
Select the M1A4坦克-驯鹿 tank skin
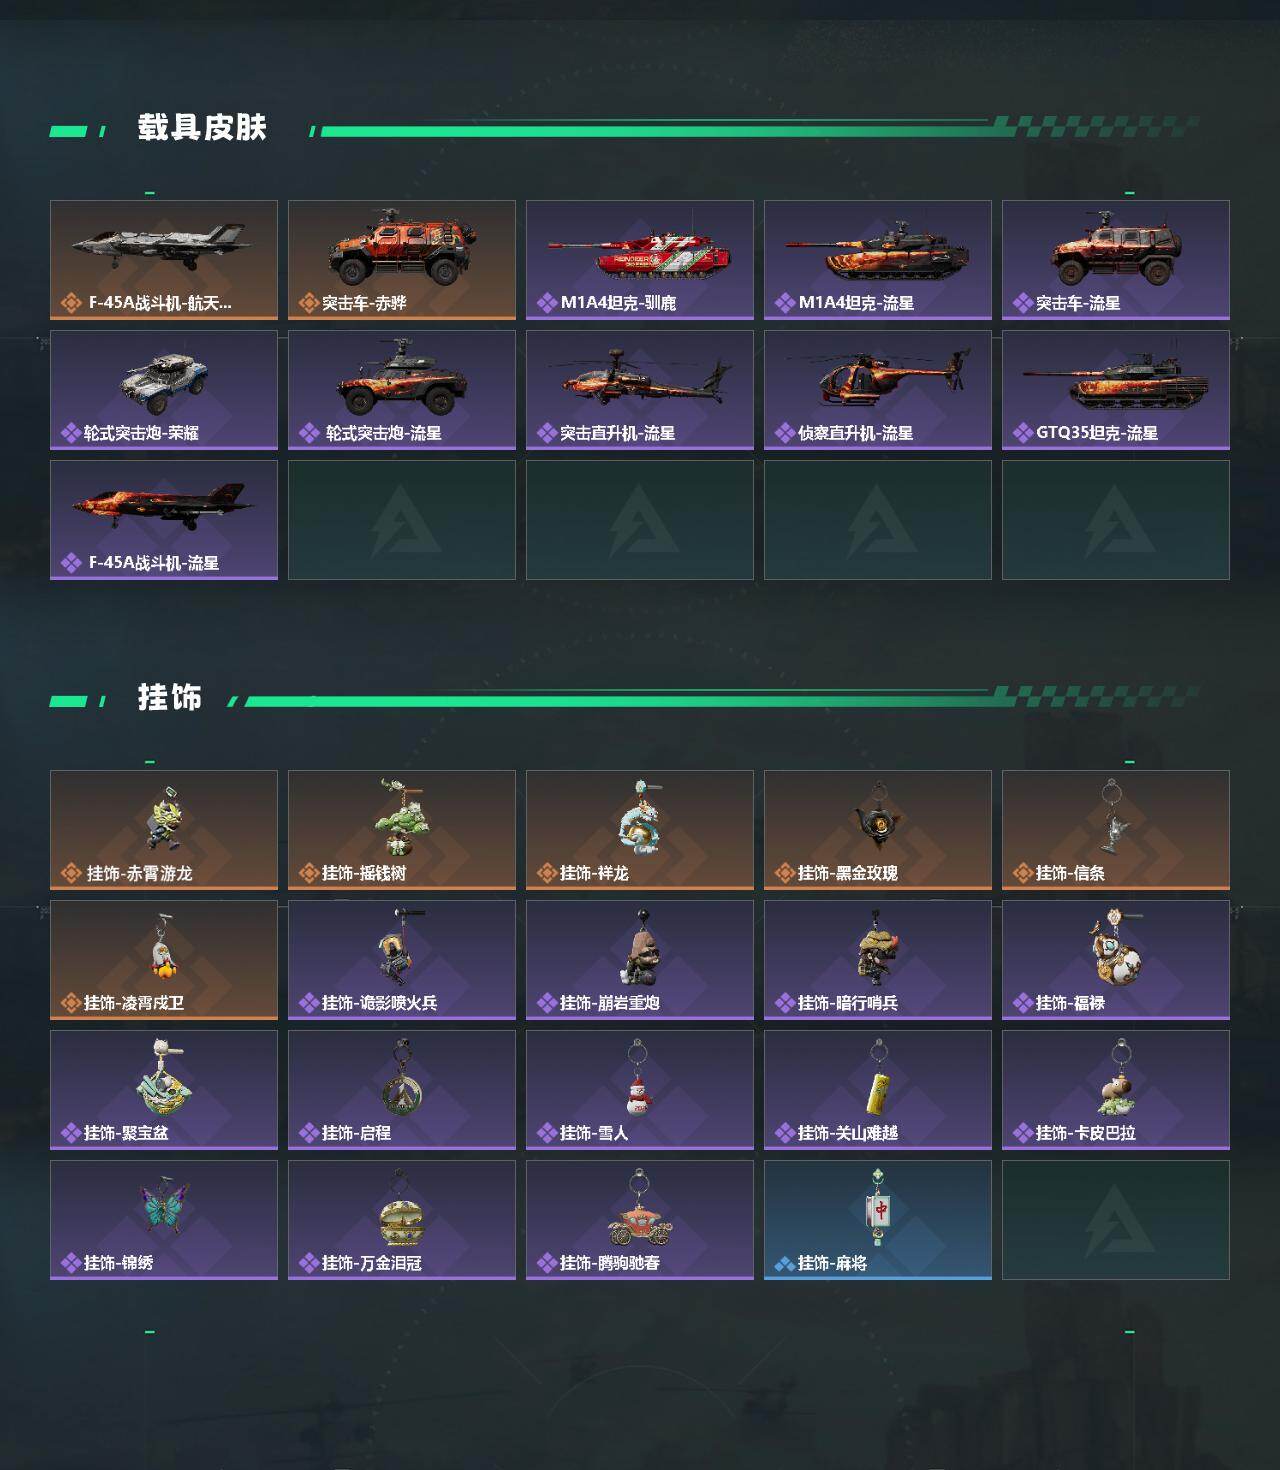pos(640,260)
